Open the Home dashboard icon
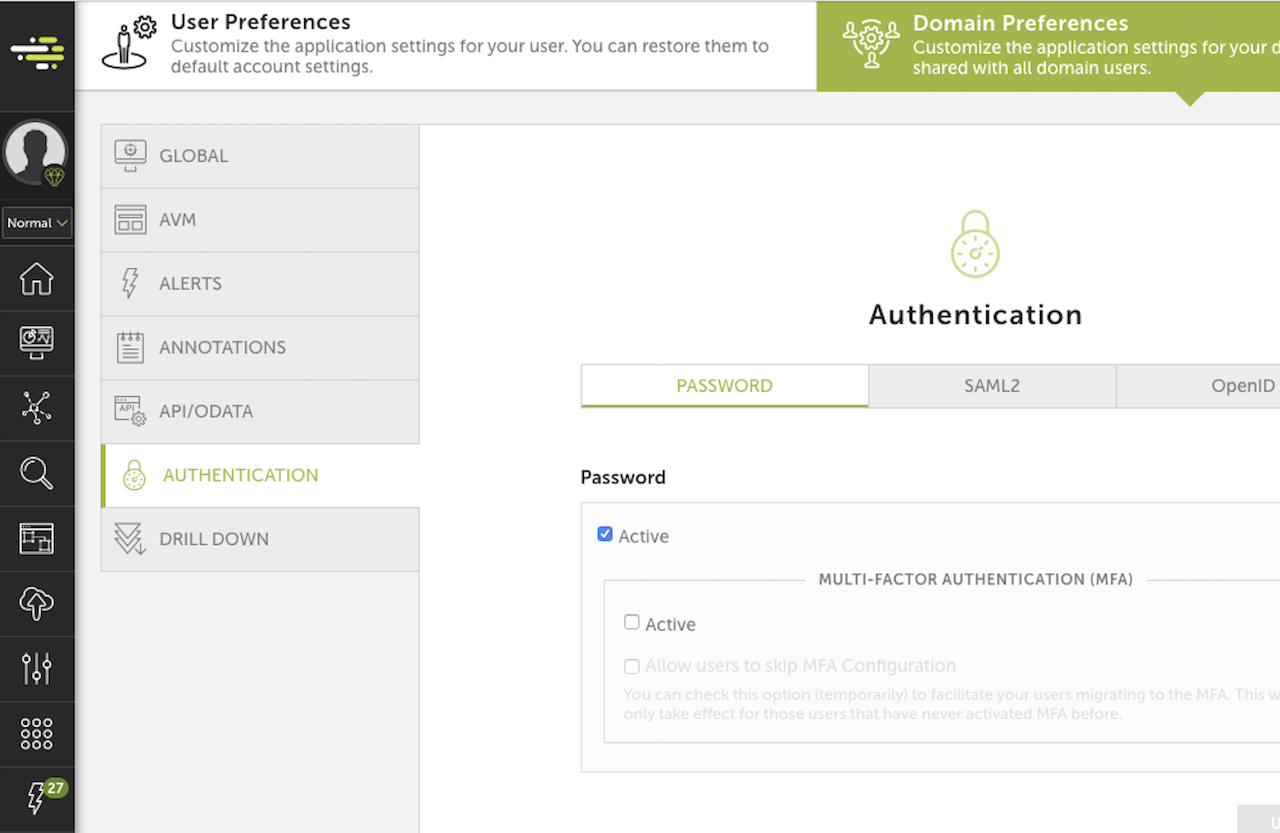The width and height of the screenshot is (1280, 833). point(37,279)
